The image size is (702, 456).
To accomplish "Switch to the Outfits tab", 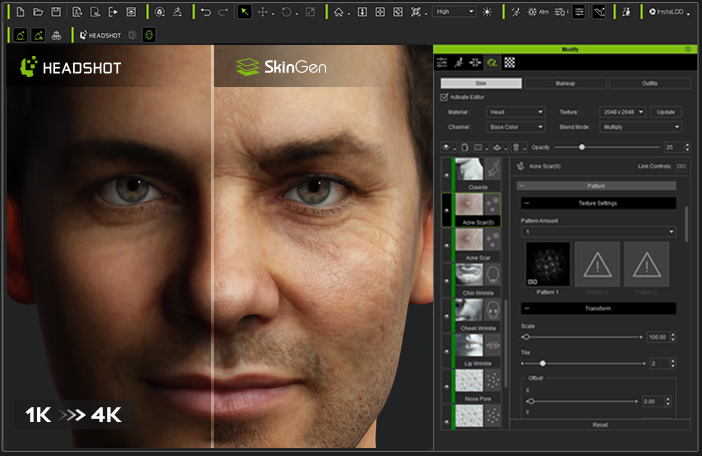I will point(649,83).
